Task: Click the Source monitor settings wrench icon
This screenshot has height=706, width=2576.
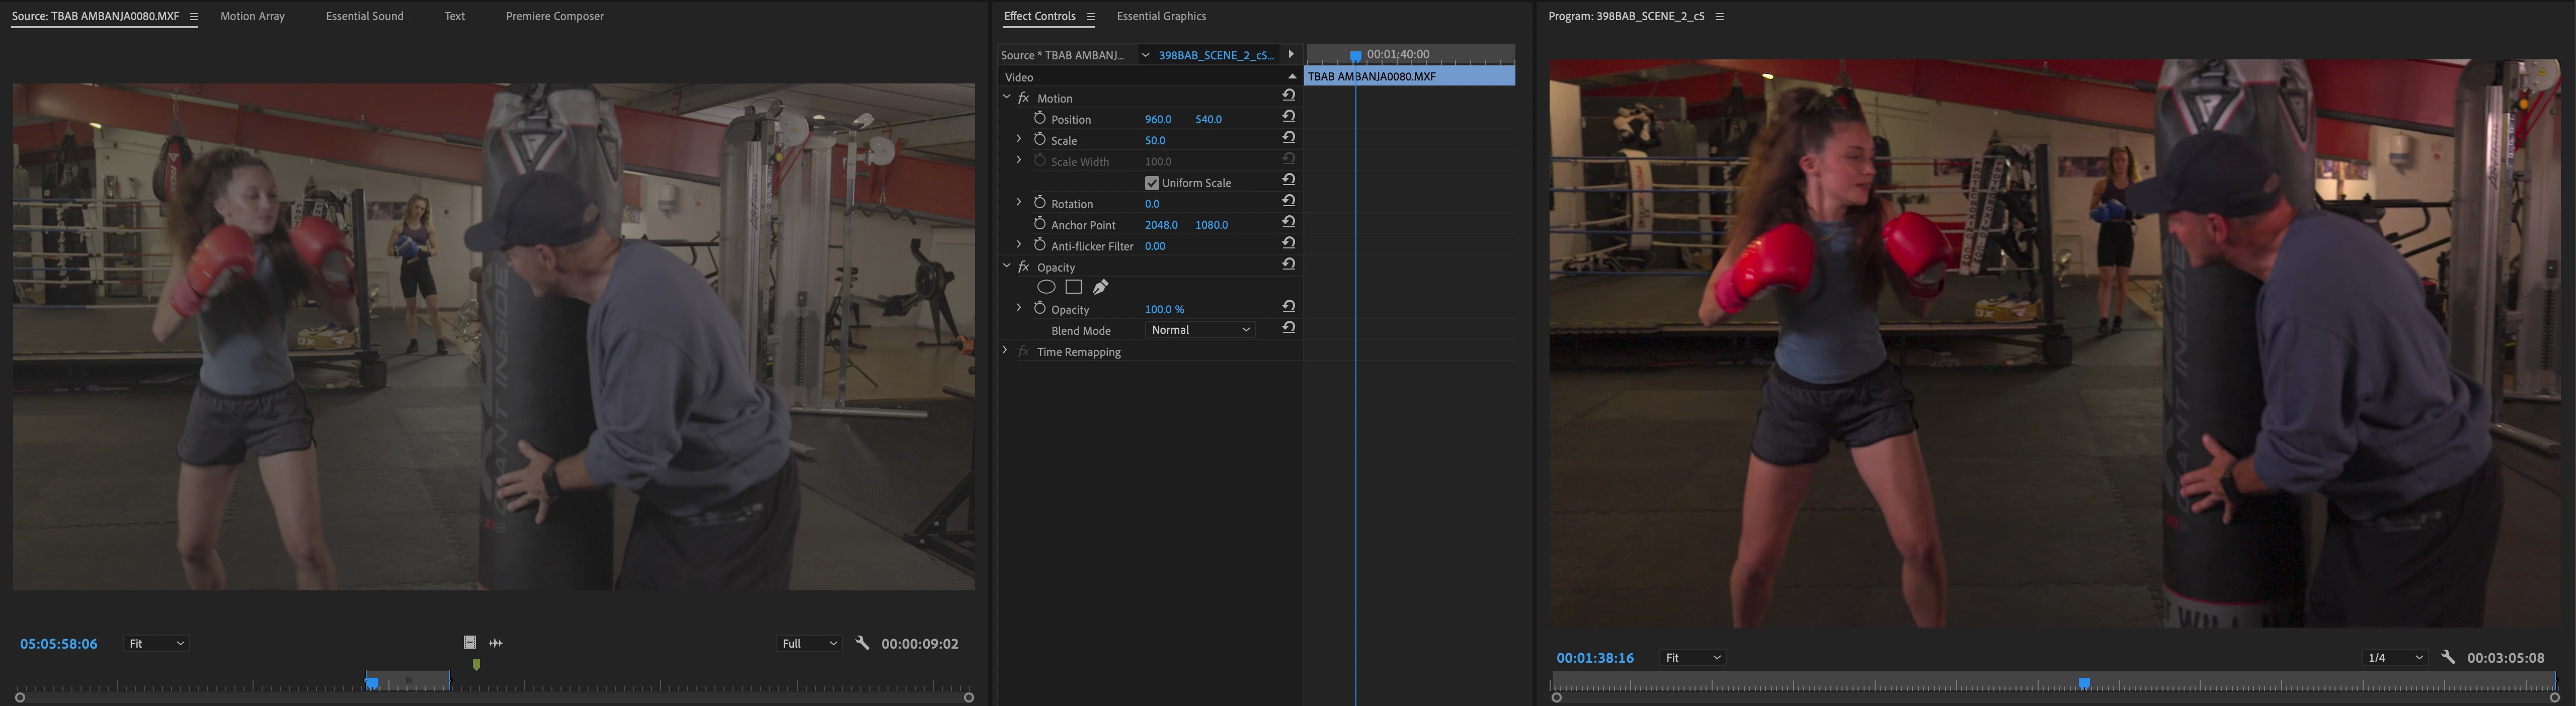Action: click(862, 643)
